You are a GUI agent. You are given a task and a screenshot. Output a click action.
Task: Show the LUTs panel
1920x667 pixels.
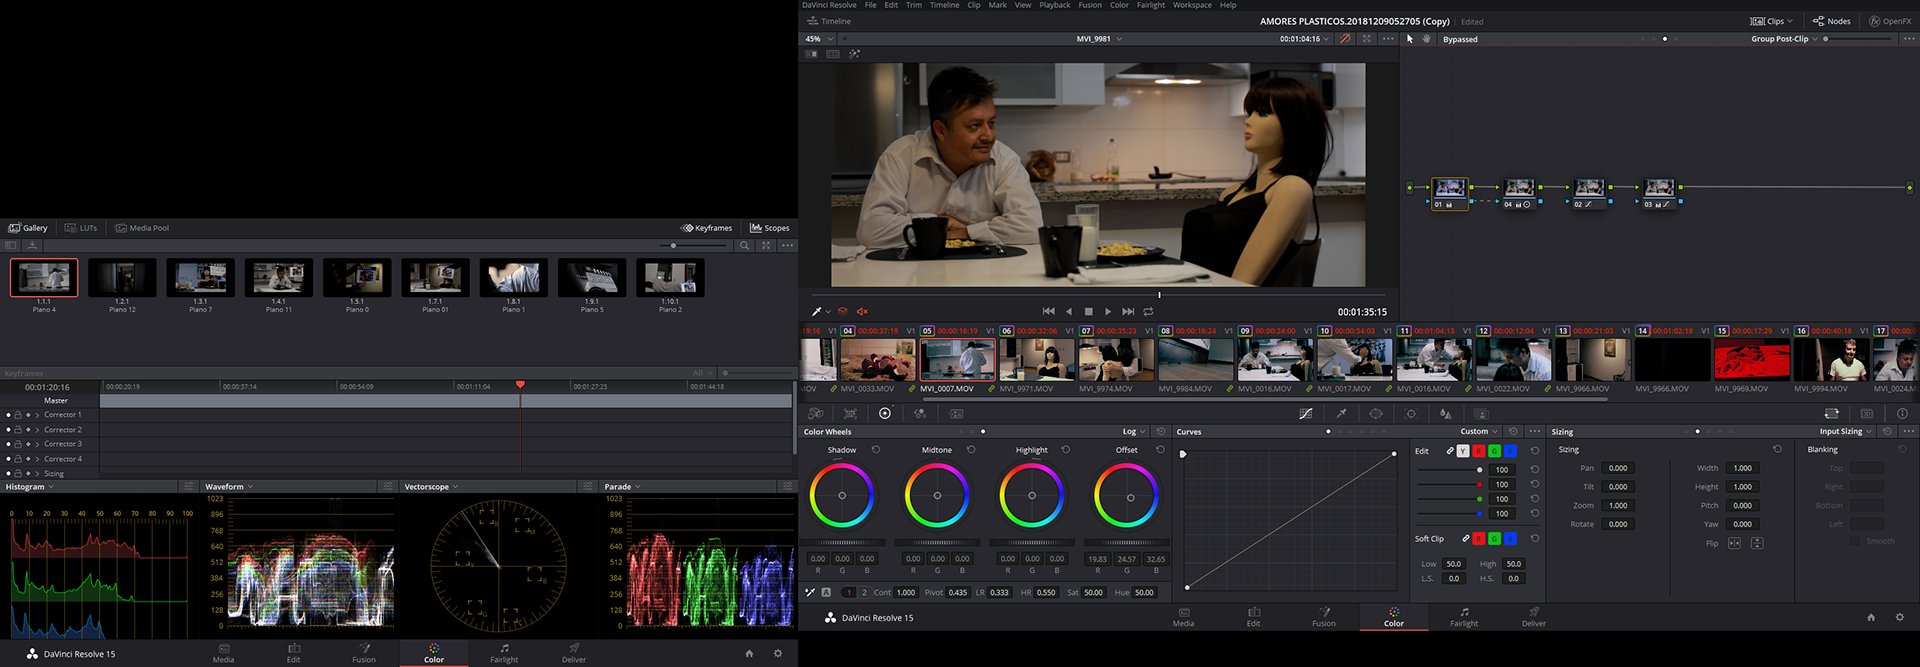coord(81,228)
